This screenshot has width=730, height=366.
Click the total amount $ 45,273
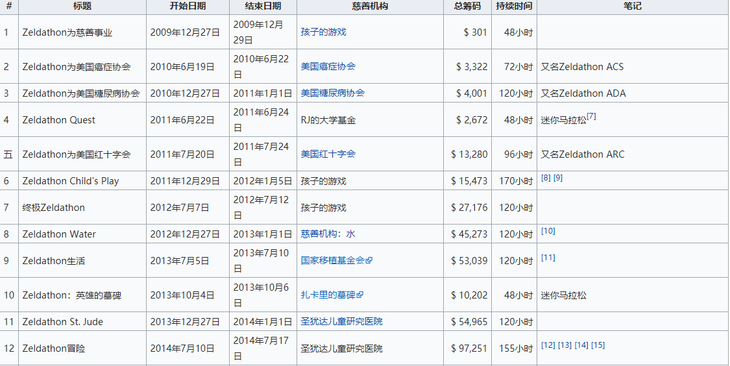469,234
